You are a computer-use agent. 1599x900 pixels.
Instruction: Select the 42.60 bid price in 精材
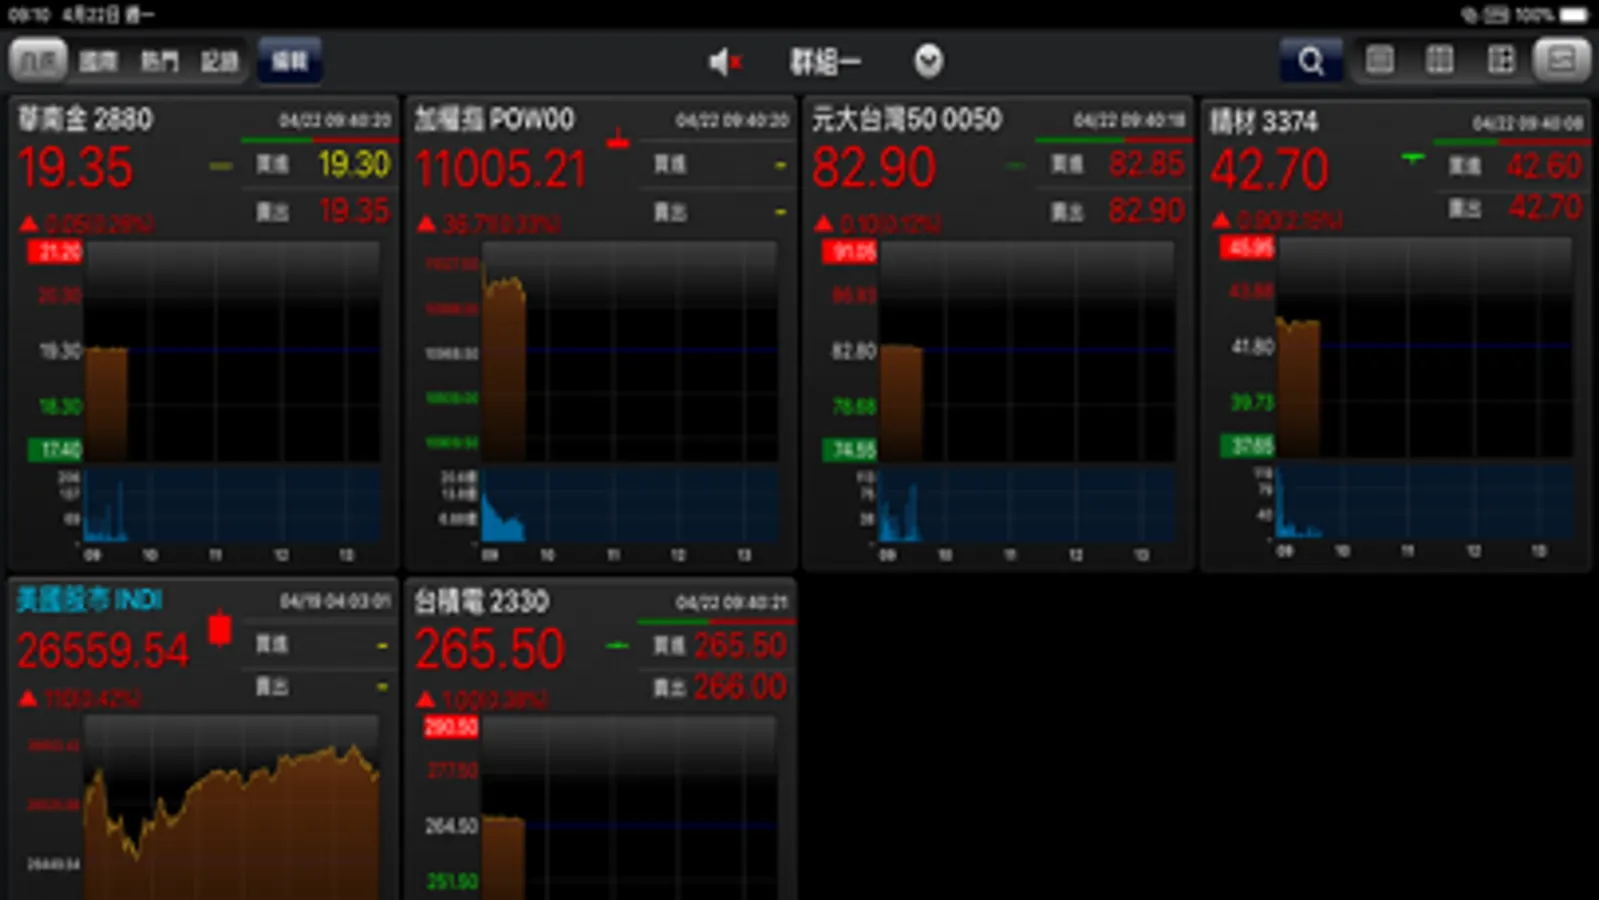point(1545,165)
